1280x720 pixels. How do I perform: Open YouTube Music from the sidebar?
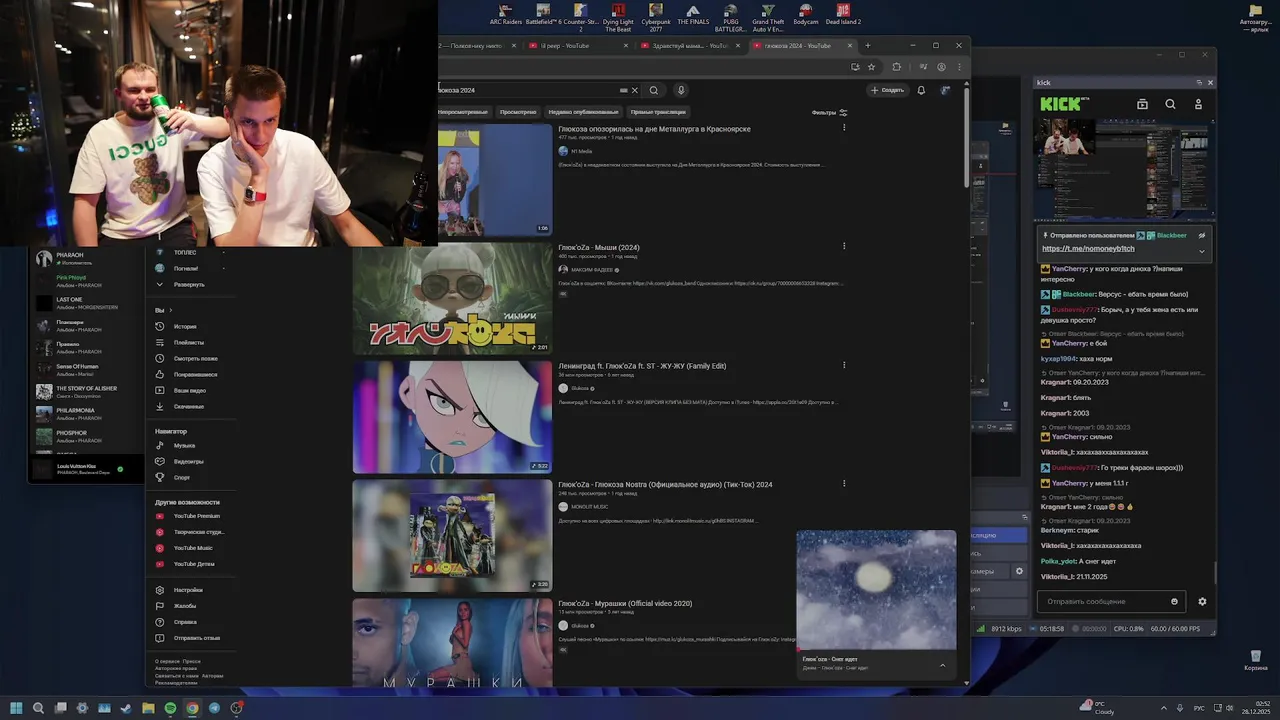pyautogui.click(x=192, y=548)
